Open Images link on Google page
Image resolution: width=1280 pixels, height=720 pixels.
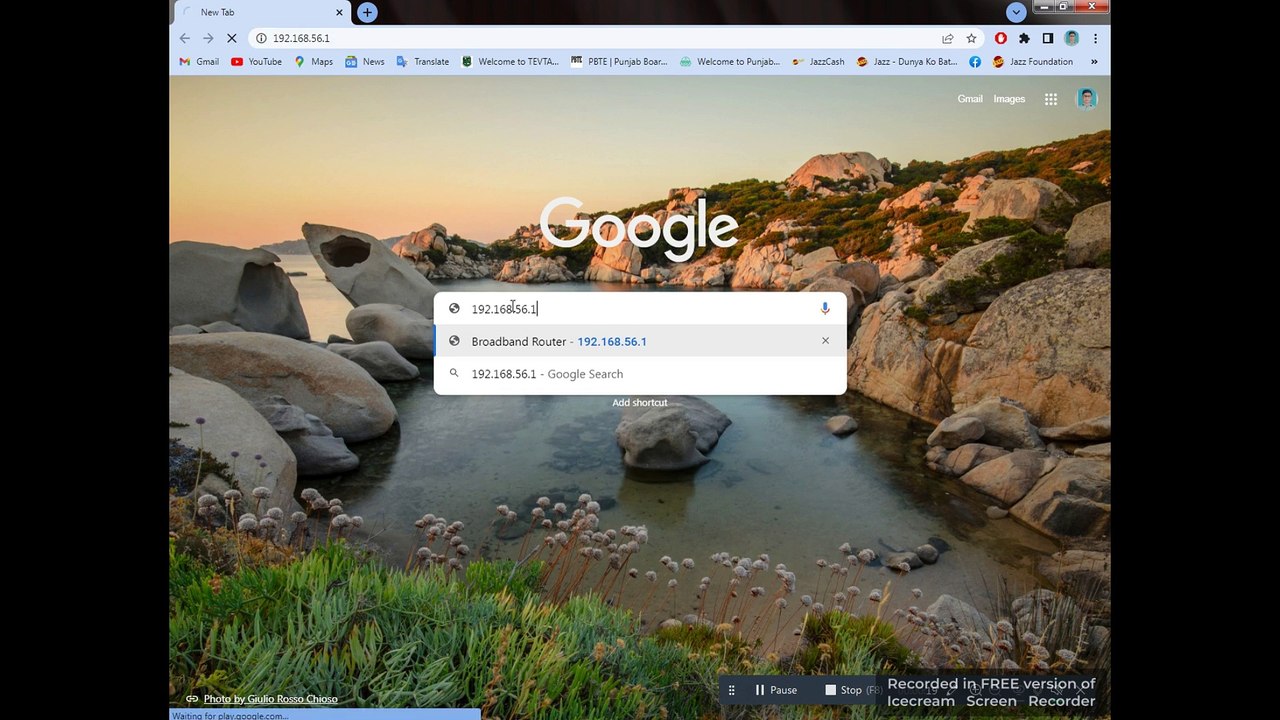tap(1009, 99)
